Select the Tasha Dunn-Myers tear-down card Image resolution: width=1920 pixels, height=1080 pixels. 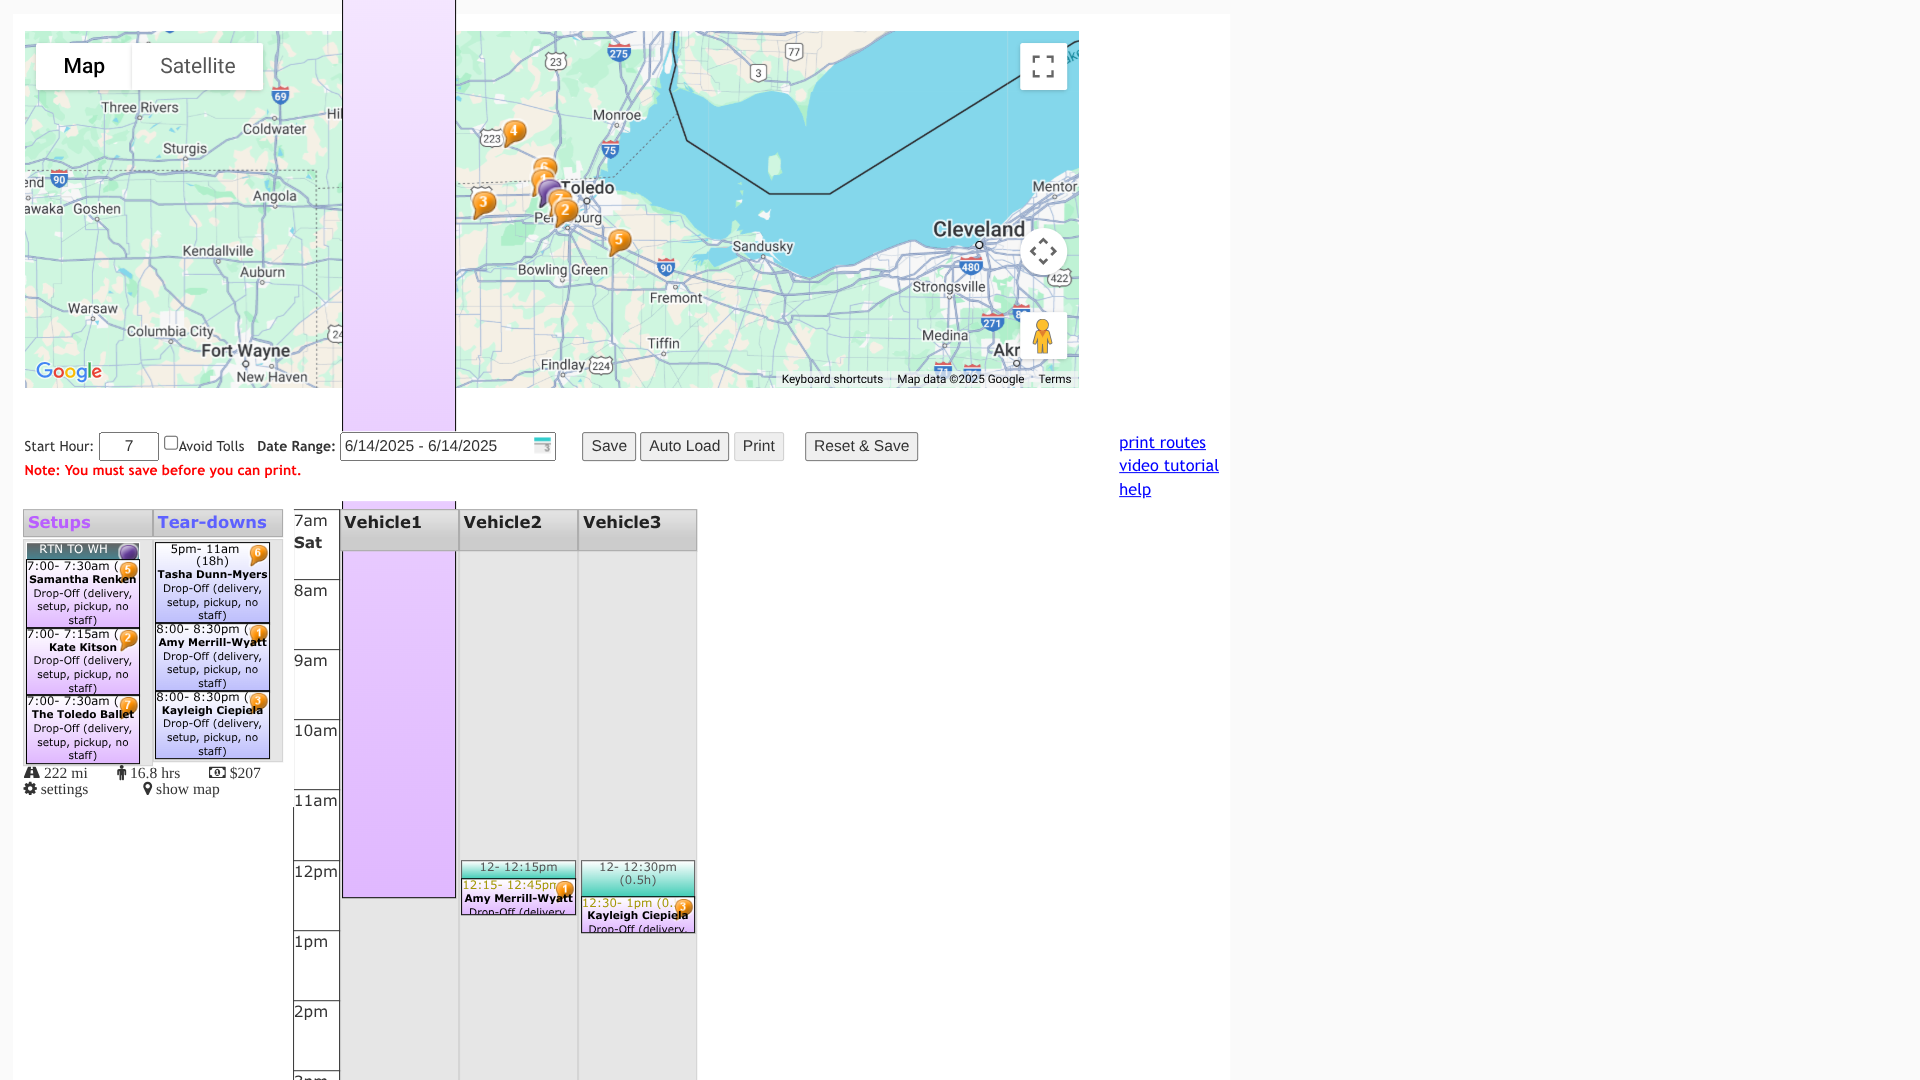(211, 582)
